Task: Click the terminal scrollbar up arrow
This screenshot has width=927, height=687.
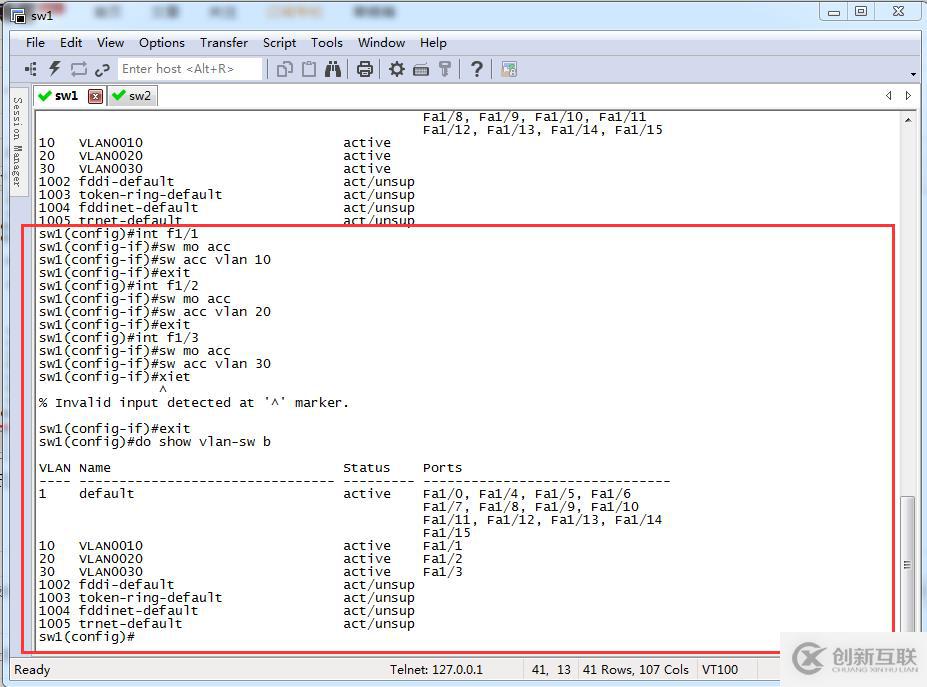Action: coord(908,120)
